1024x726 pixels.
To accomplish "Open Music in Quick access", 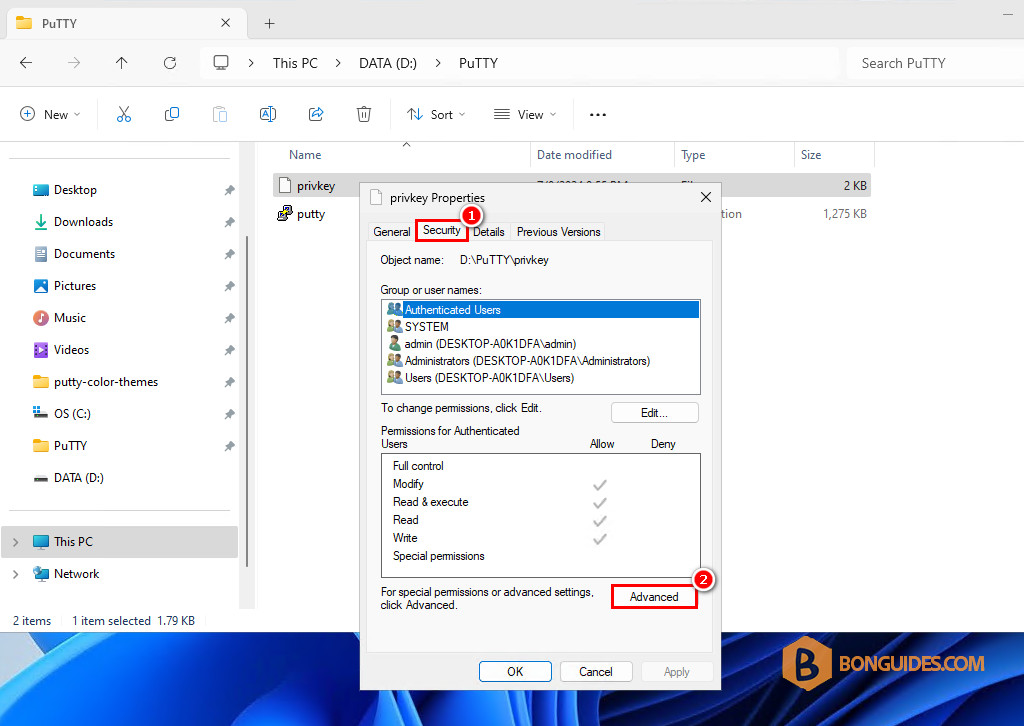I will (x=69, y=318).
